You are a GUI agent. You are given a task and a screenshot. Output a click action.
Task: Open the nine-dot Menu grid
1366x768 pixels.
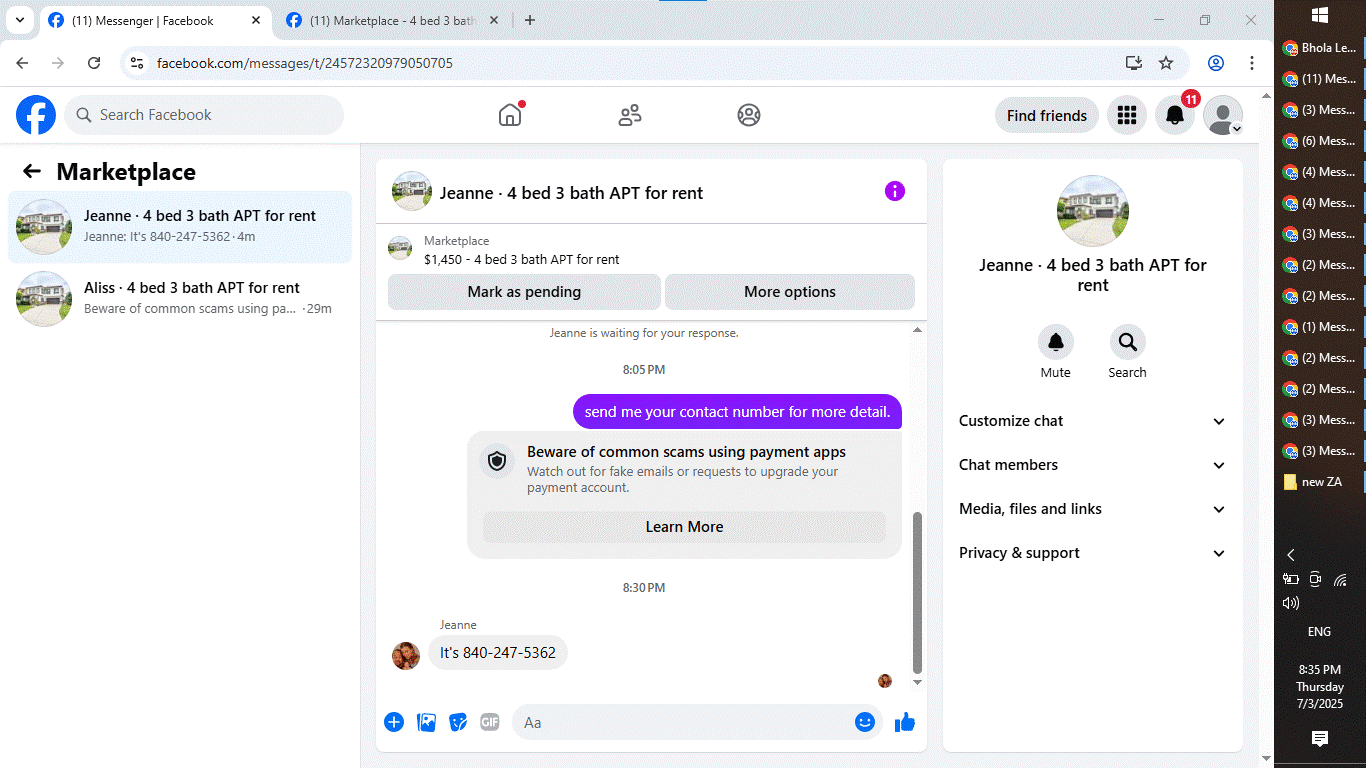1127,115
